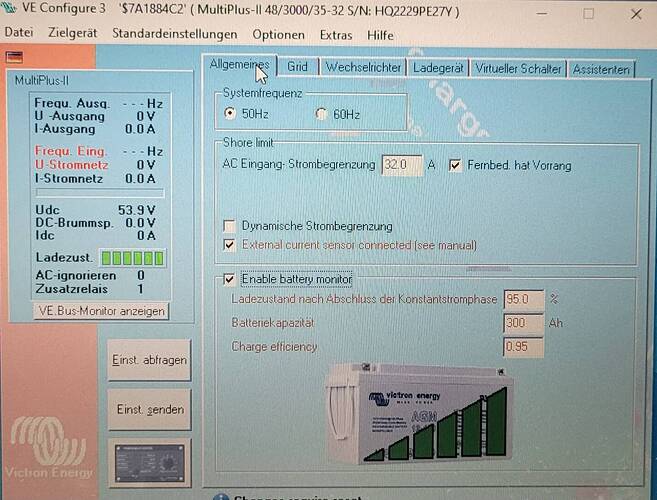Click the Victron AGM battery image

pos(418,413)
